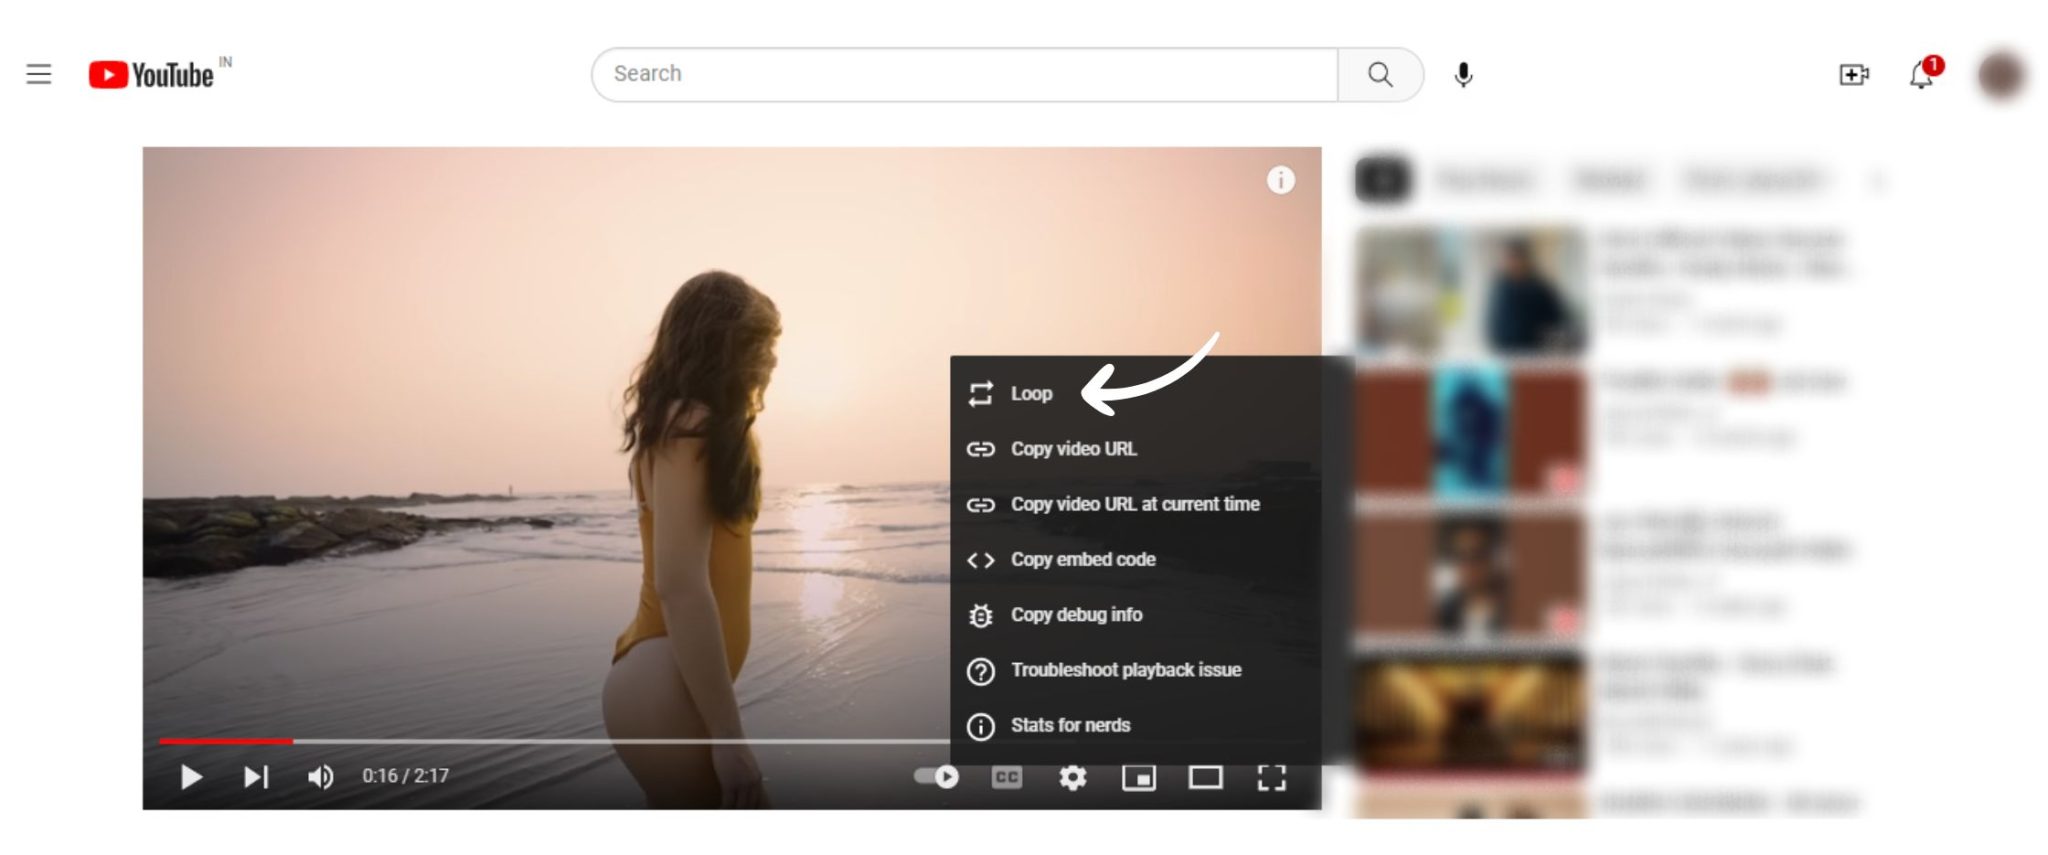Toggle the autoplay switch
This screenshot has width=2048, height=855.
(x=936, y=777)
